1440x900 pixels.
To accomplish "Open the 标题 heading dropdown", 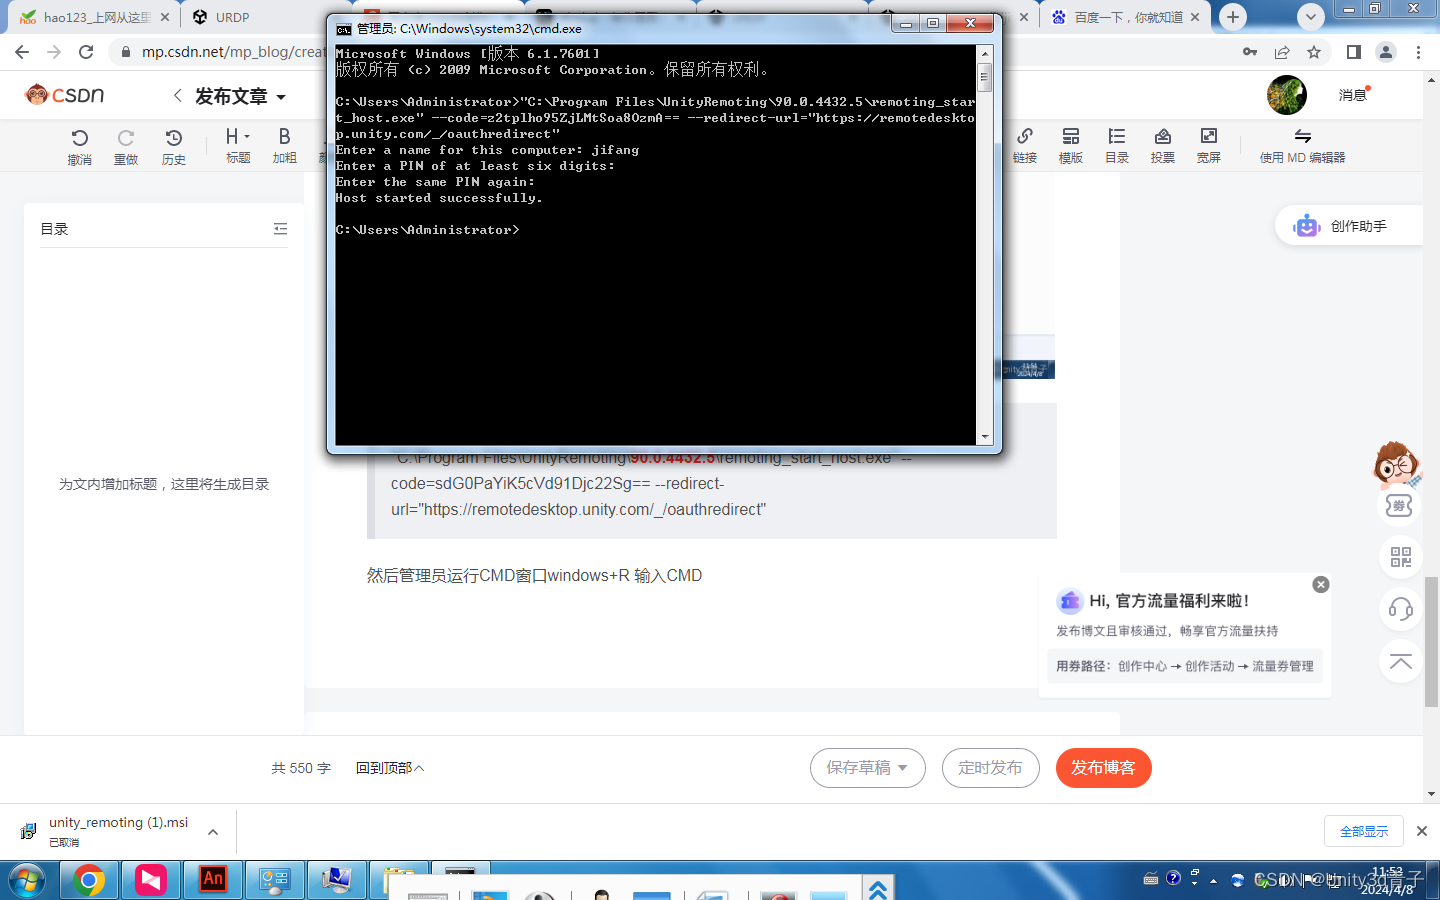I will (238, 145).
